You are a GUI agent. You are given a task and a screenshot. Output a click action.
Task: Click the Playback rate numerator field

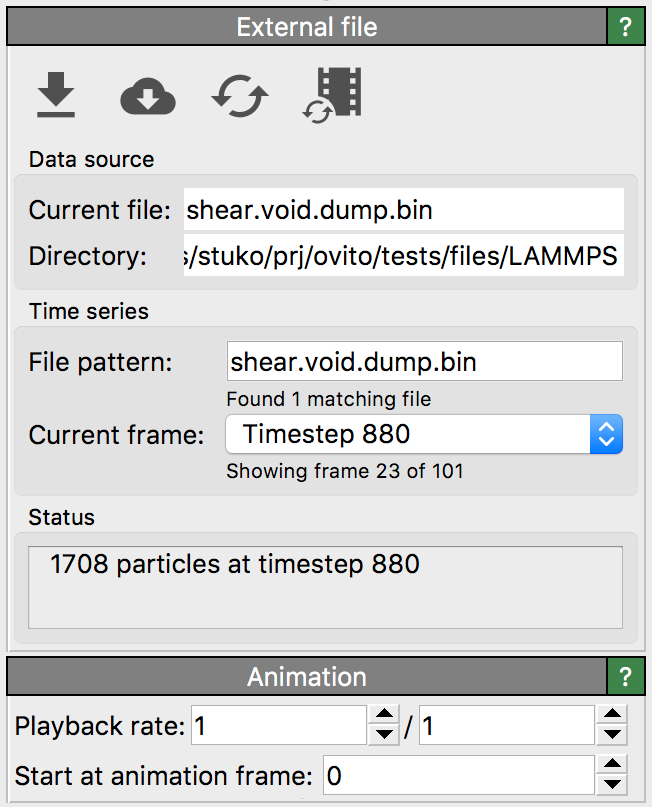coord(279,726)
